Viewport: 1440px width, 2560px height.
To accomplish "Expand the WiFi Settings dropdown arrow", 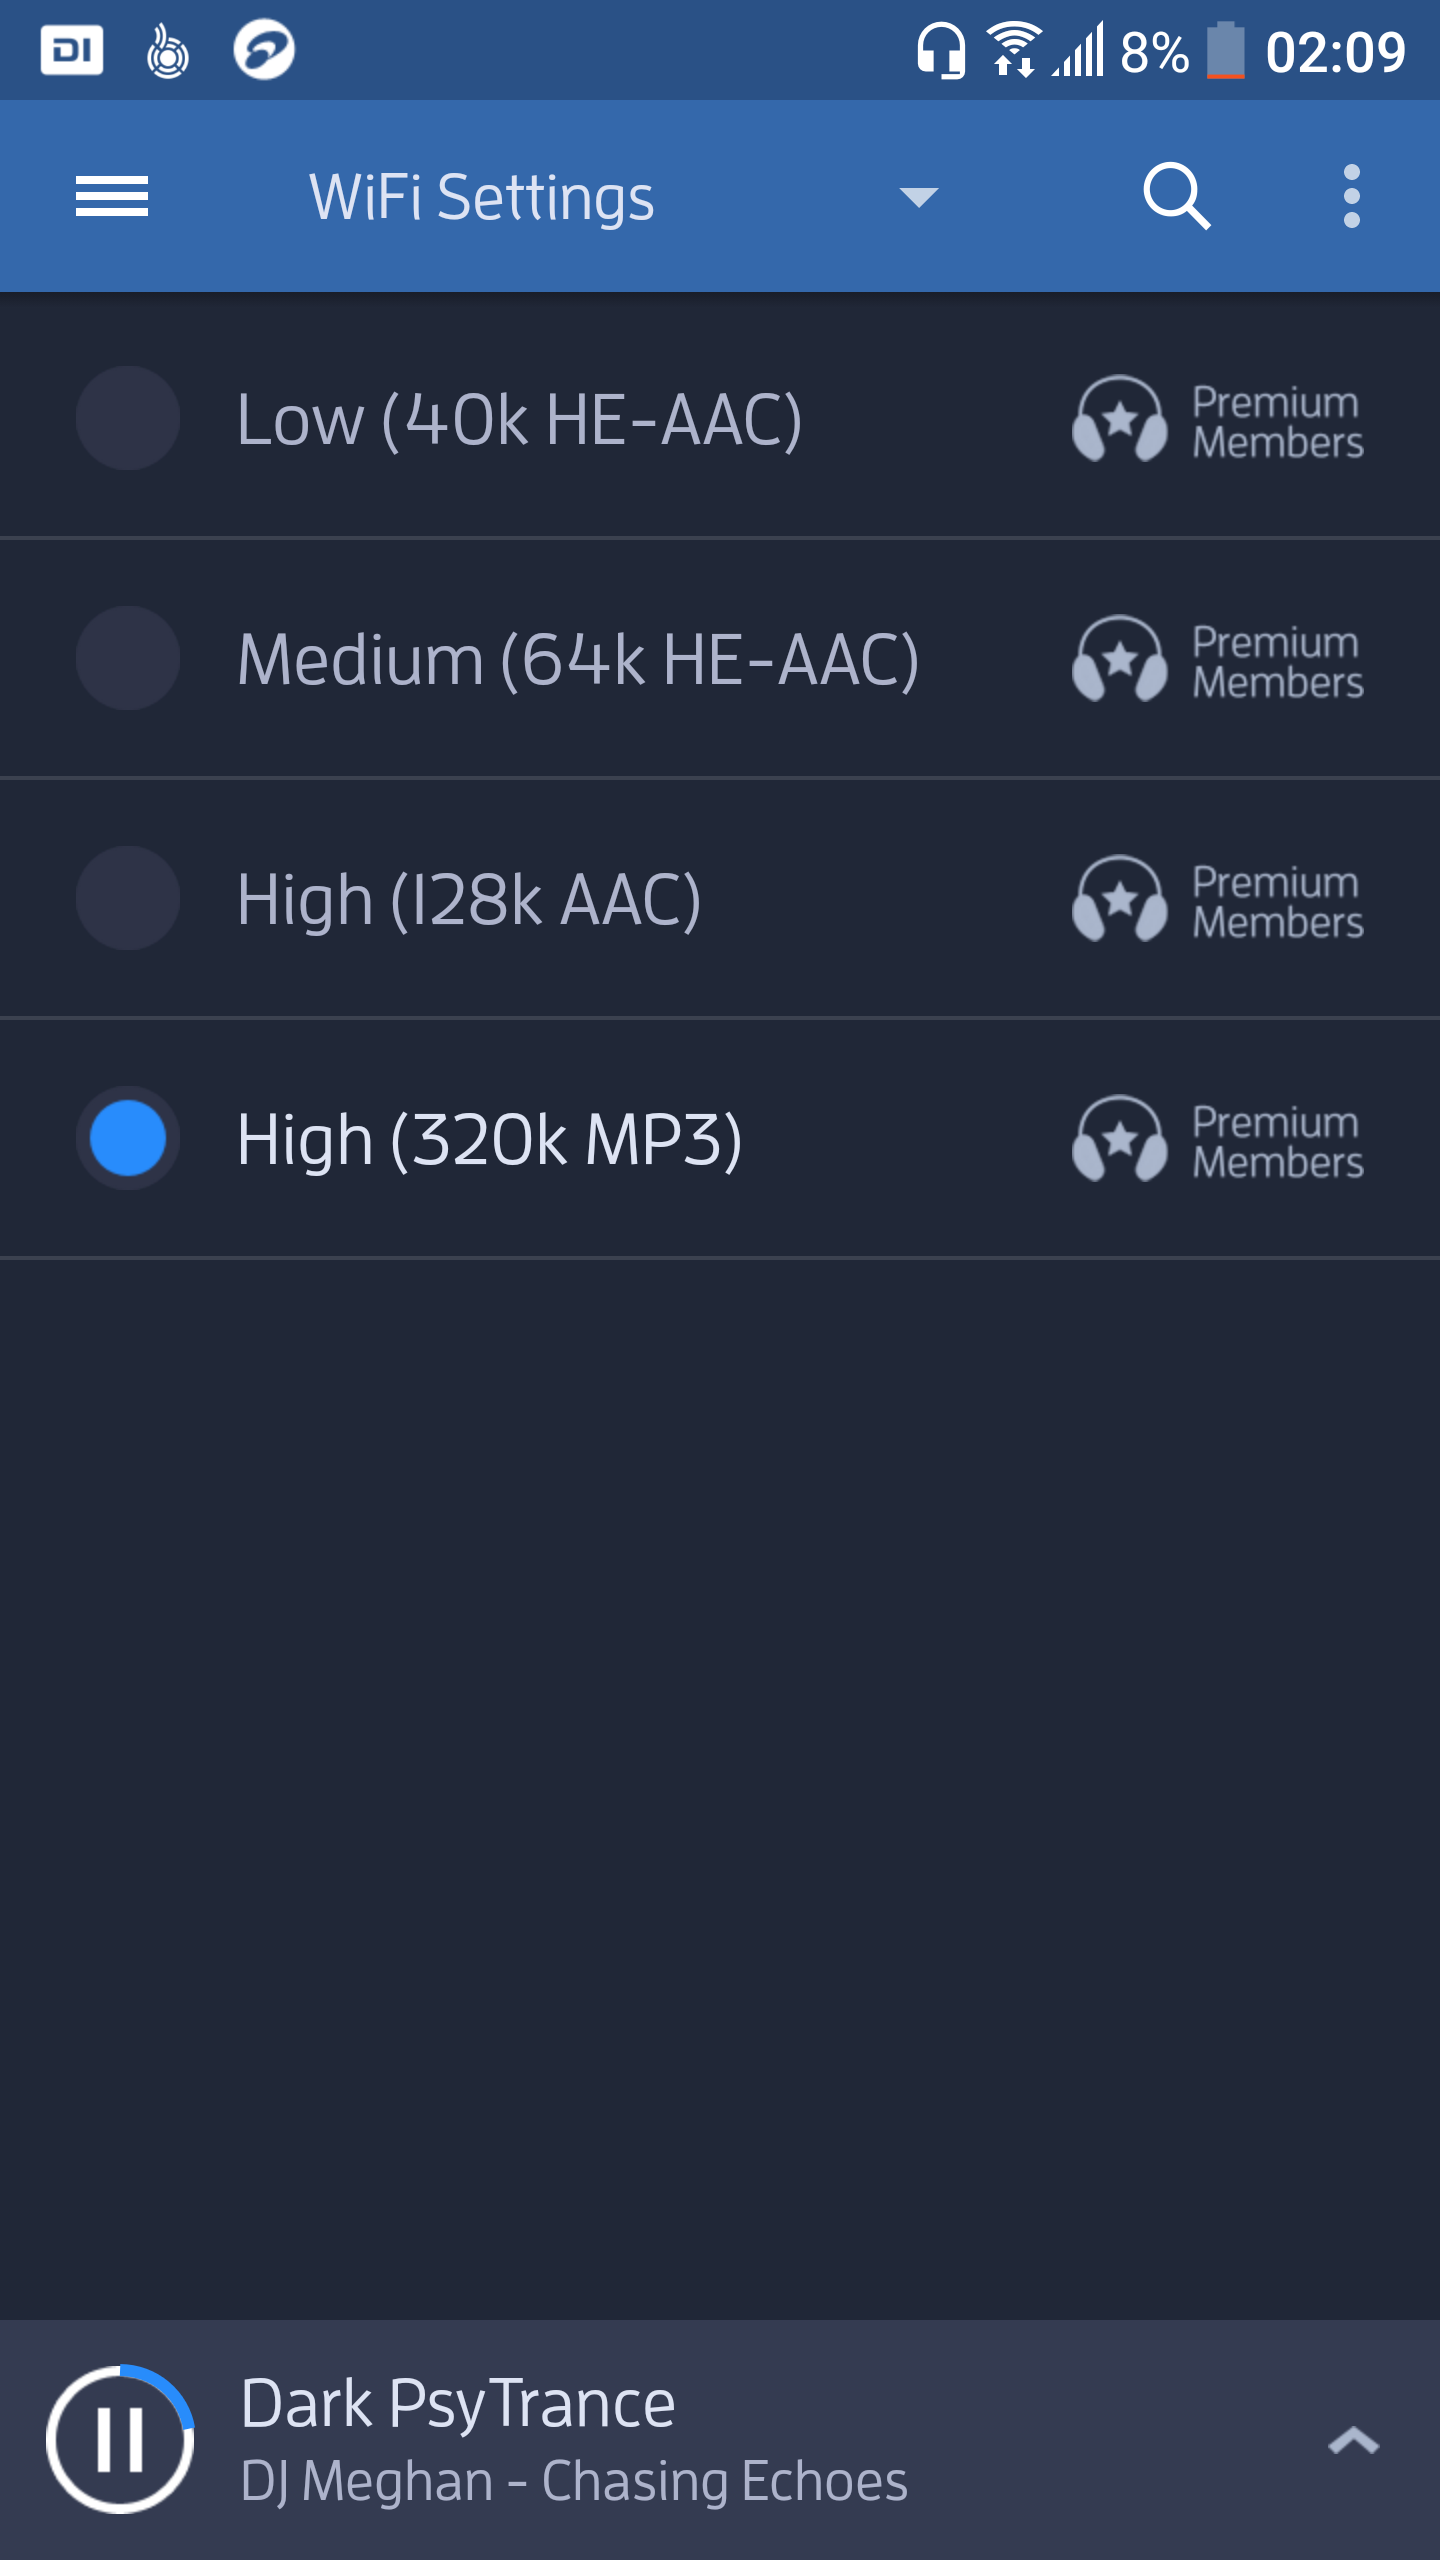I will coord(919,197).
